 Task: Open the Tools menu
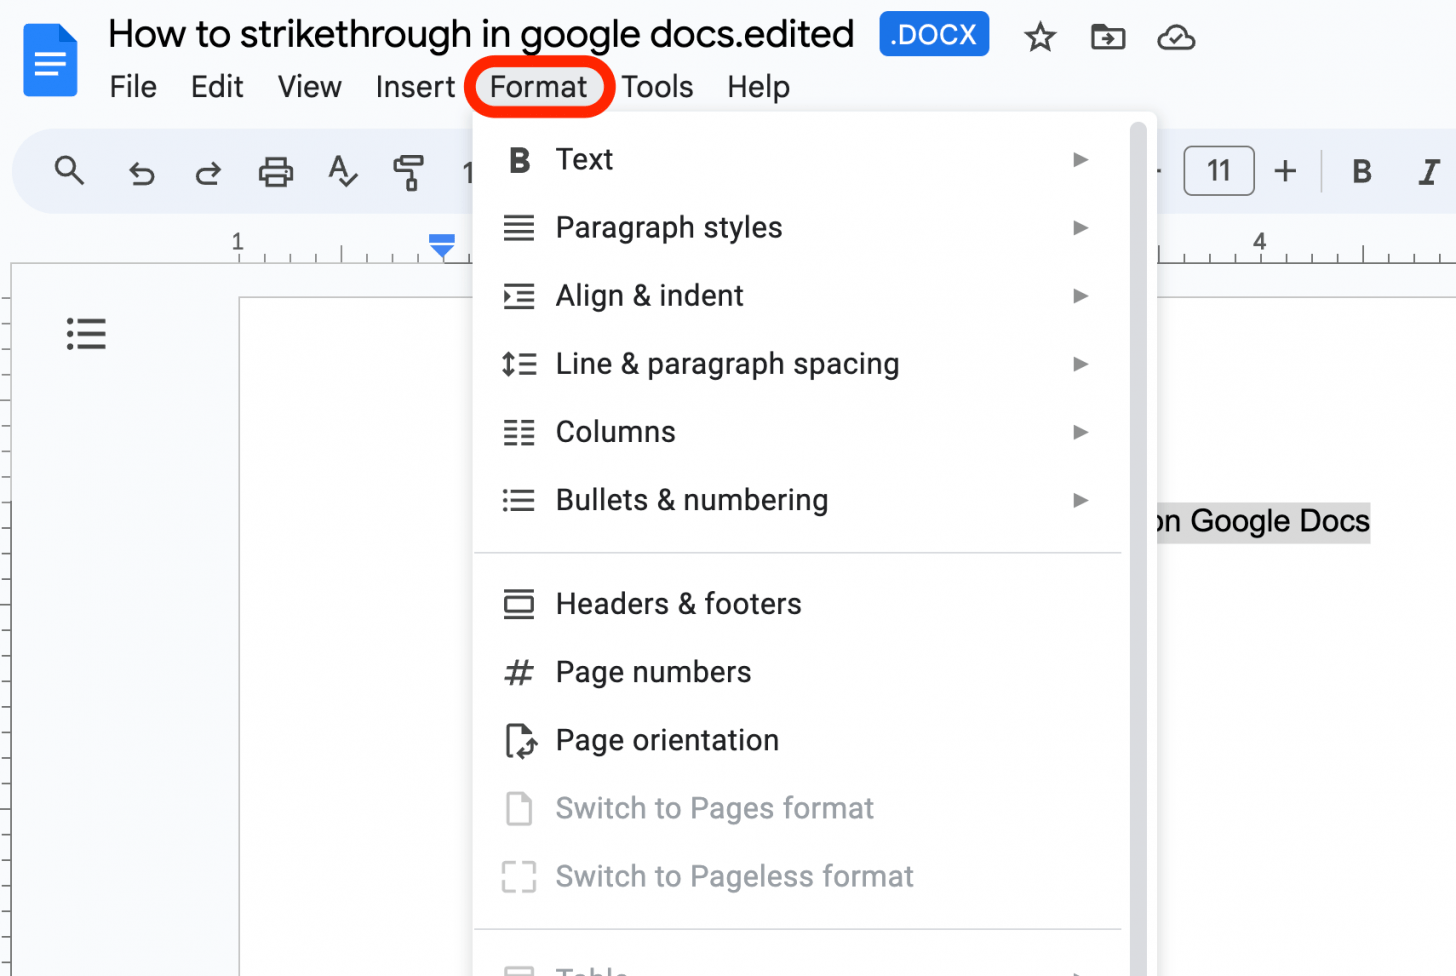click(657, 87)
